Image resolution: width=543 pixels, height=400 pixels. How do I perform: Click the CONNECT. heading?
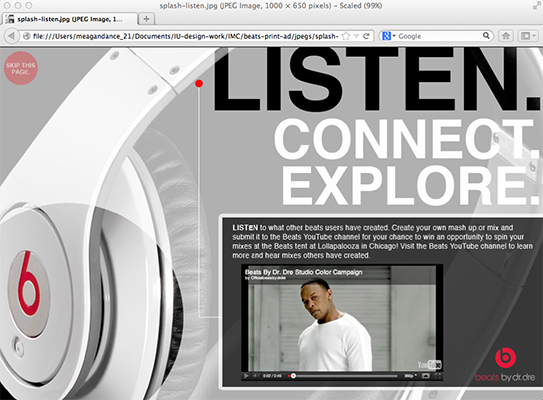(x=407, y=139)
